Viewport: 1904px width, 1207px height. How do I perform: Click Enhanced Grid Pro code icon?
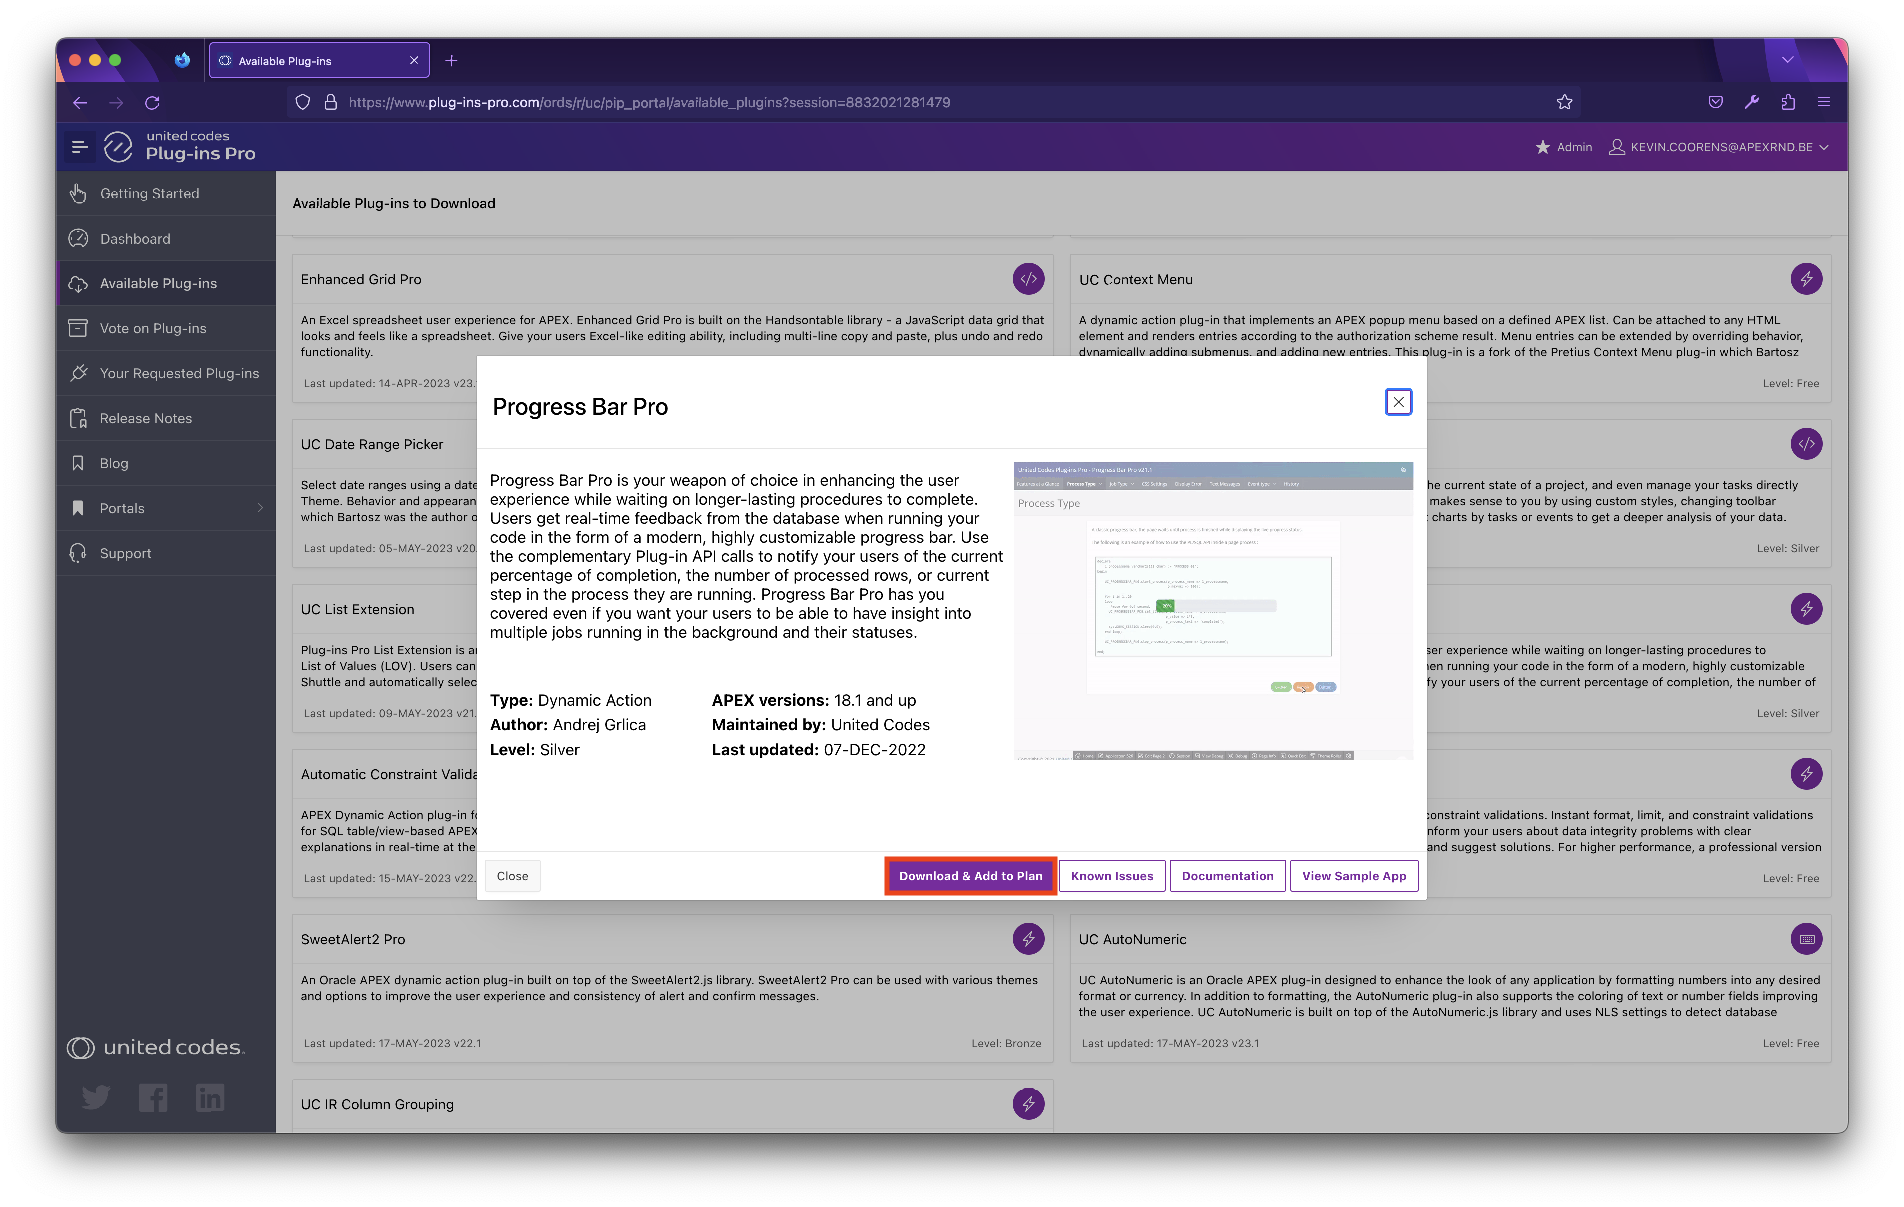coord(1028,279)
